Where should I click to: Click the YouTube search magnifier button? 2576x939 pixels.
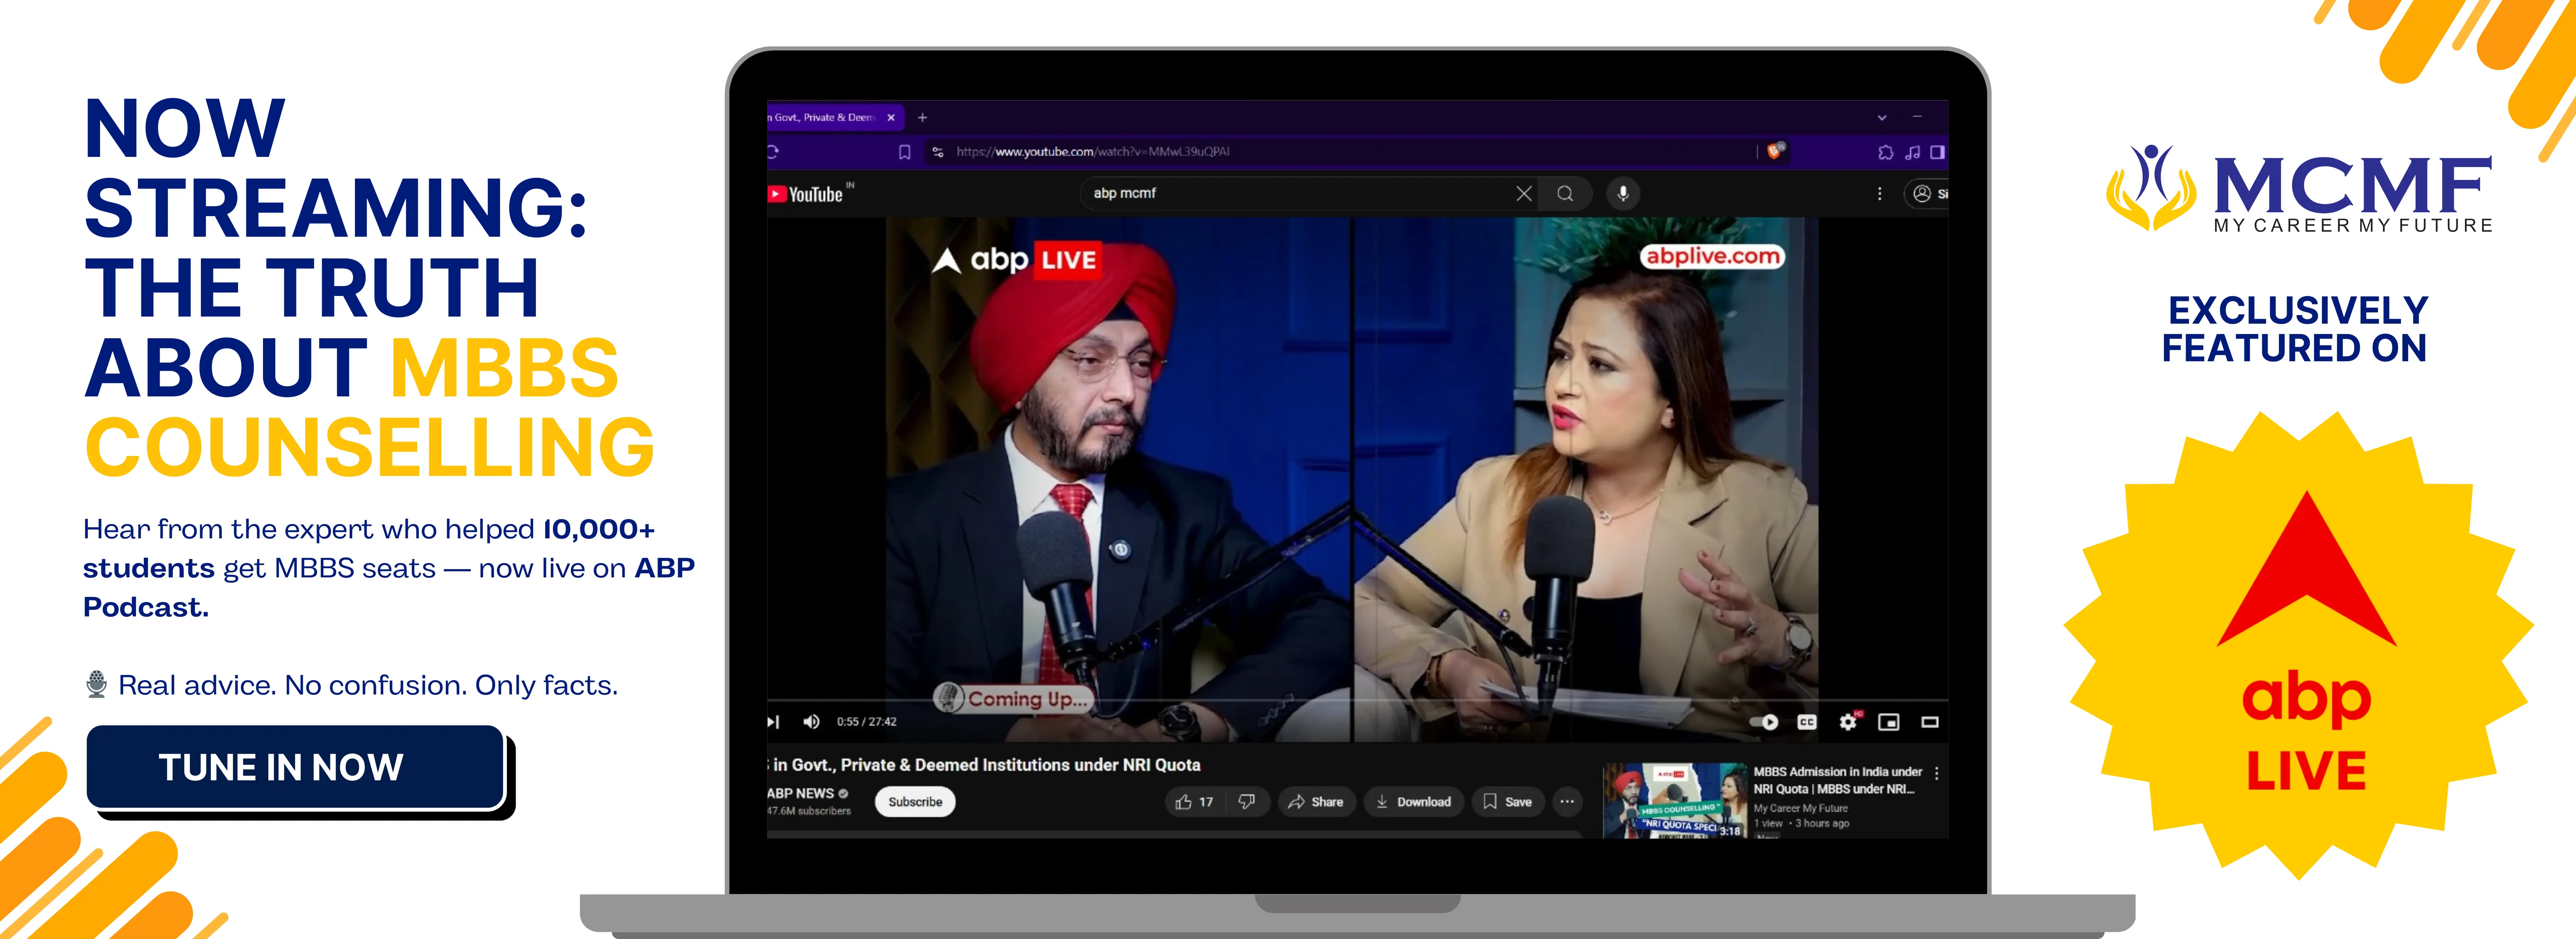coord(1565,194)
